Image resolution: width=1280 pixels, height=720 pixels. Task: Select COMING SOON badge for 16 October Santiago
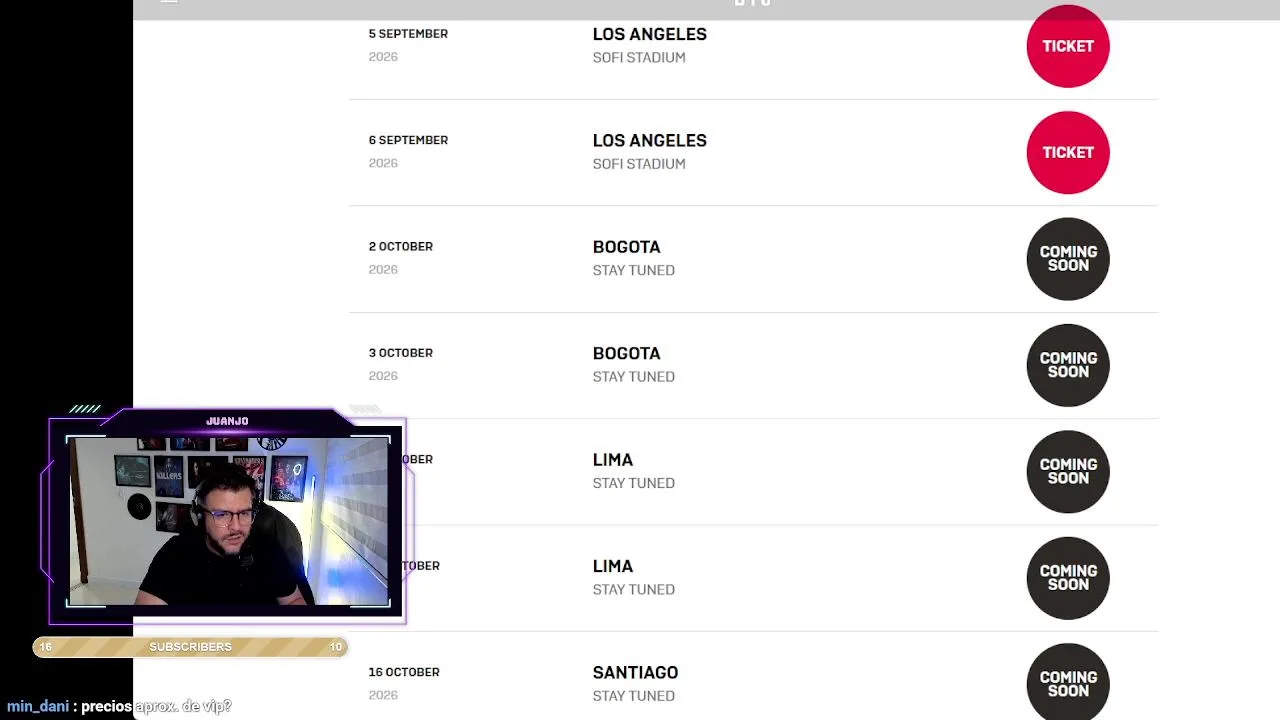click(1067, 683)
